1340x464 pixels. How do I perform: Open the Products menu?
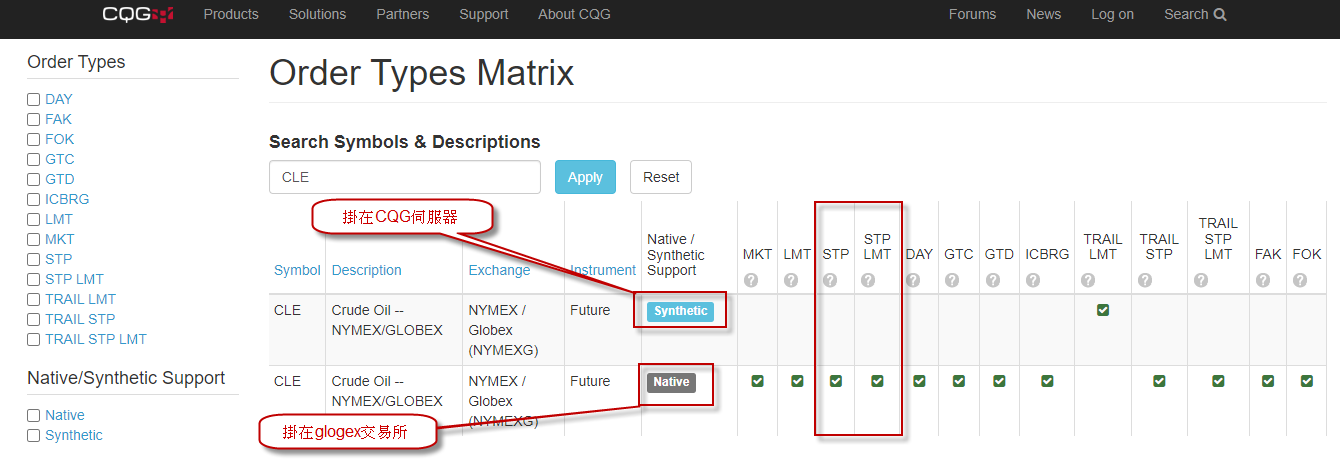click(231, 14)
